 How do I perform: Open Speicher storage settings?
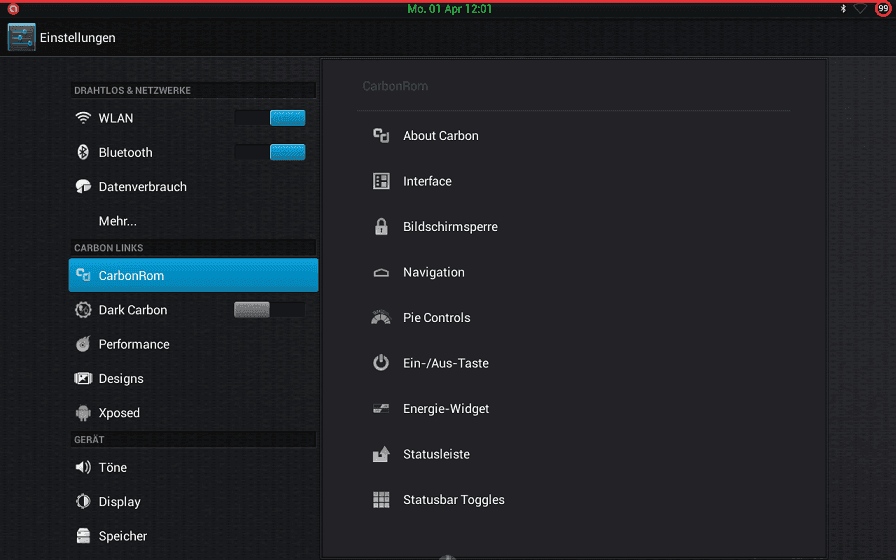pos(193,536)
